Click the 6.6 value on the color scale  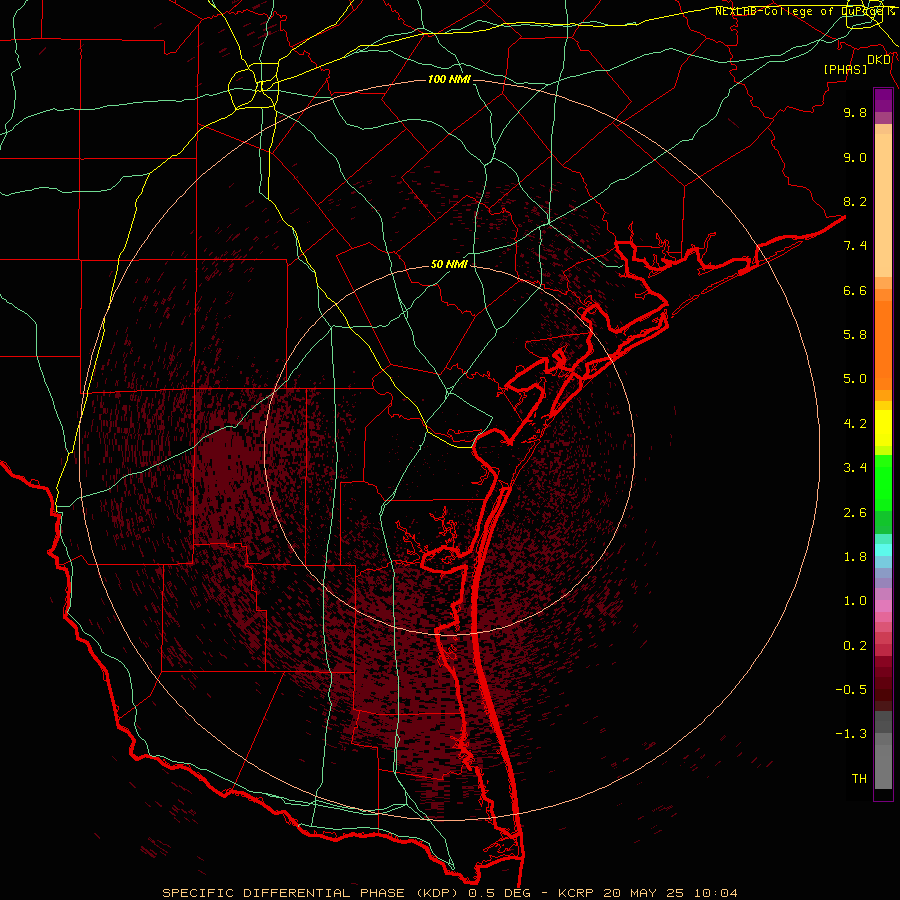pyautogui.click(x=855, y=290)
